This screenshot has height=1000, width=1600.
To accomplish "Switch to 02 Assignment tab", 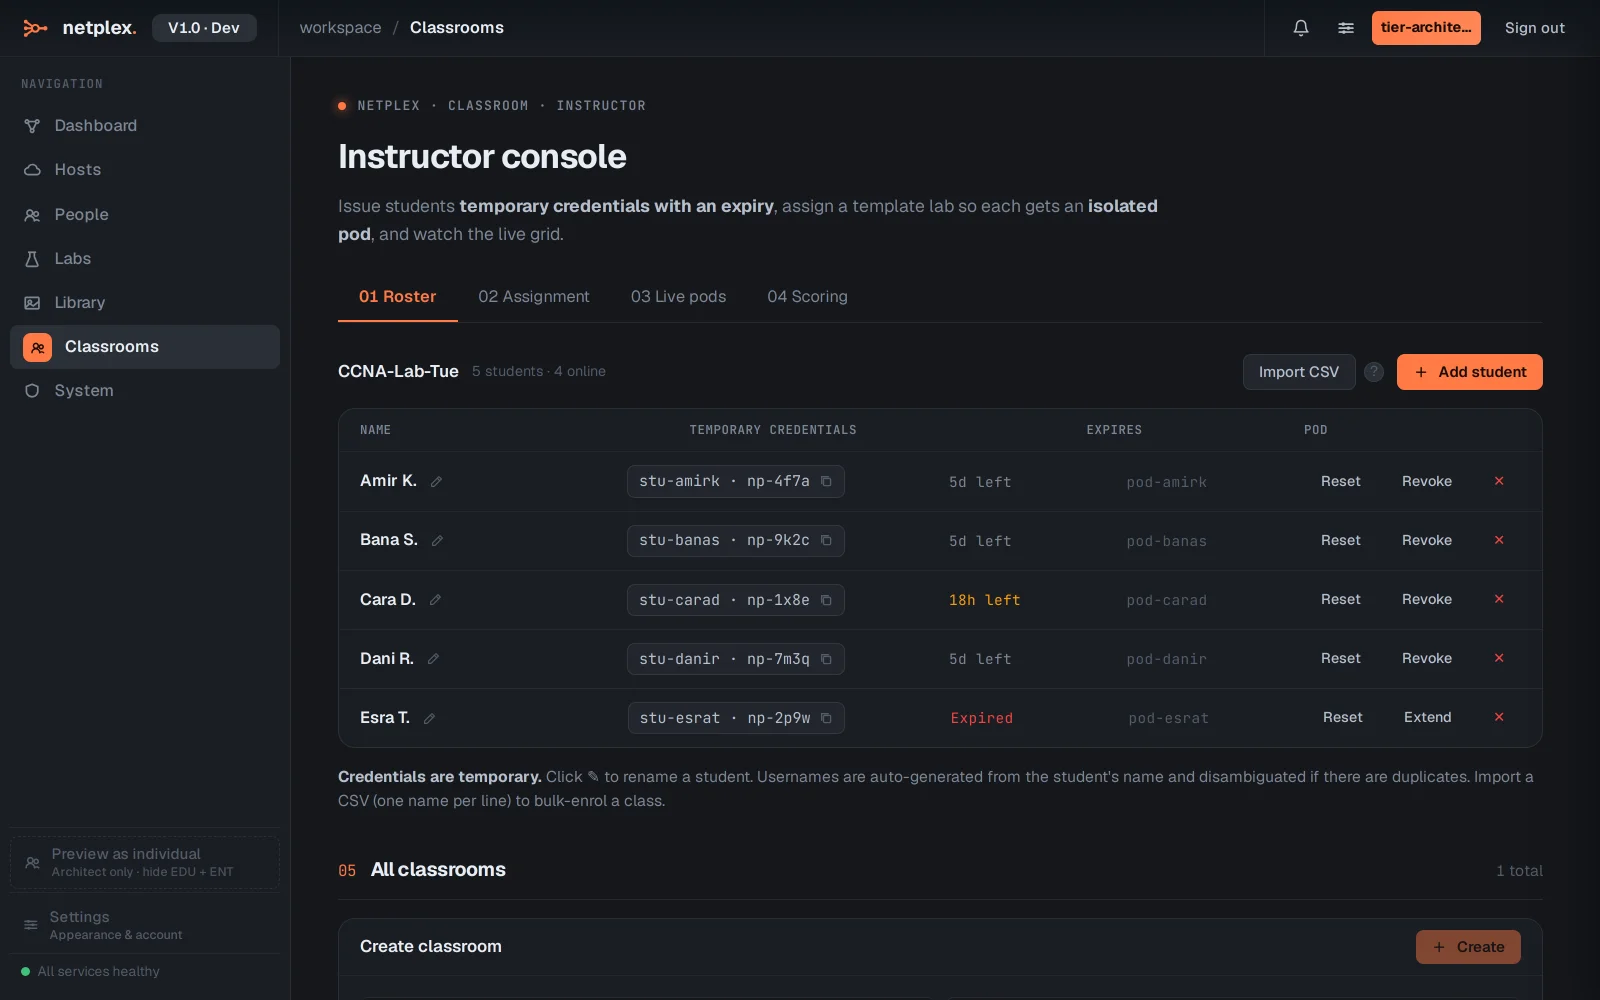I will tap(534, 297).
